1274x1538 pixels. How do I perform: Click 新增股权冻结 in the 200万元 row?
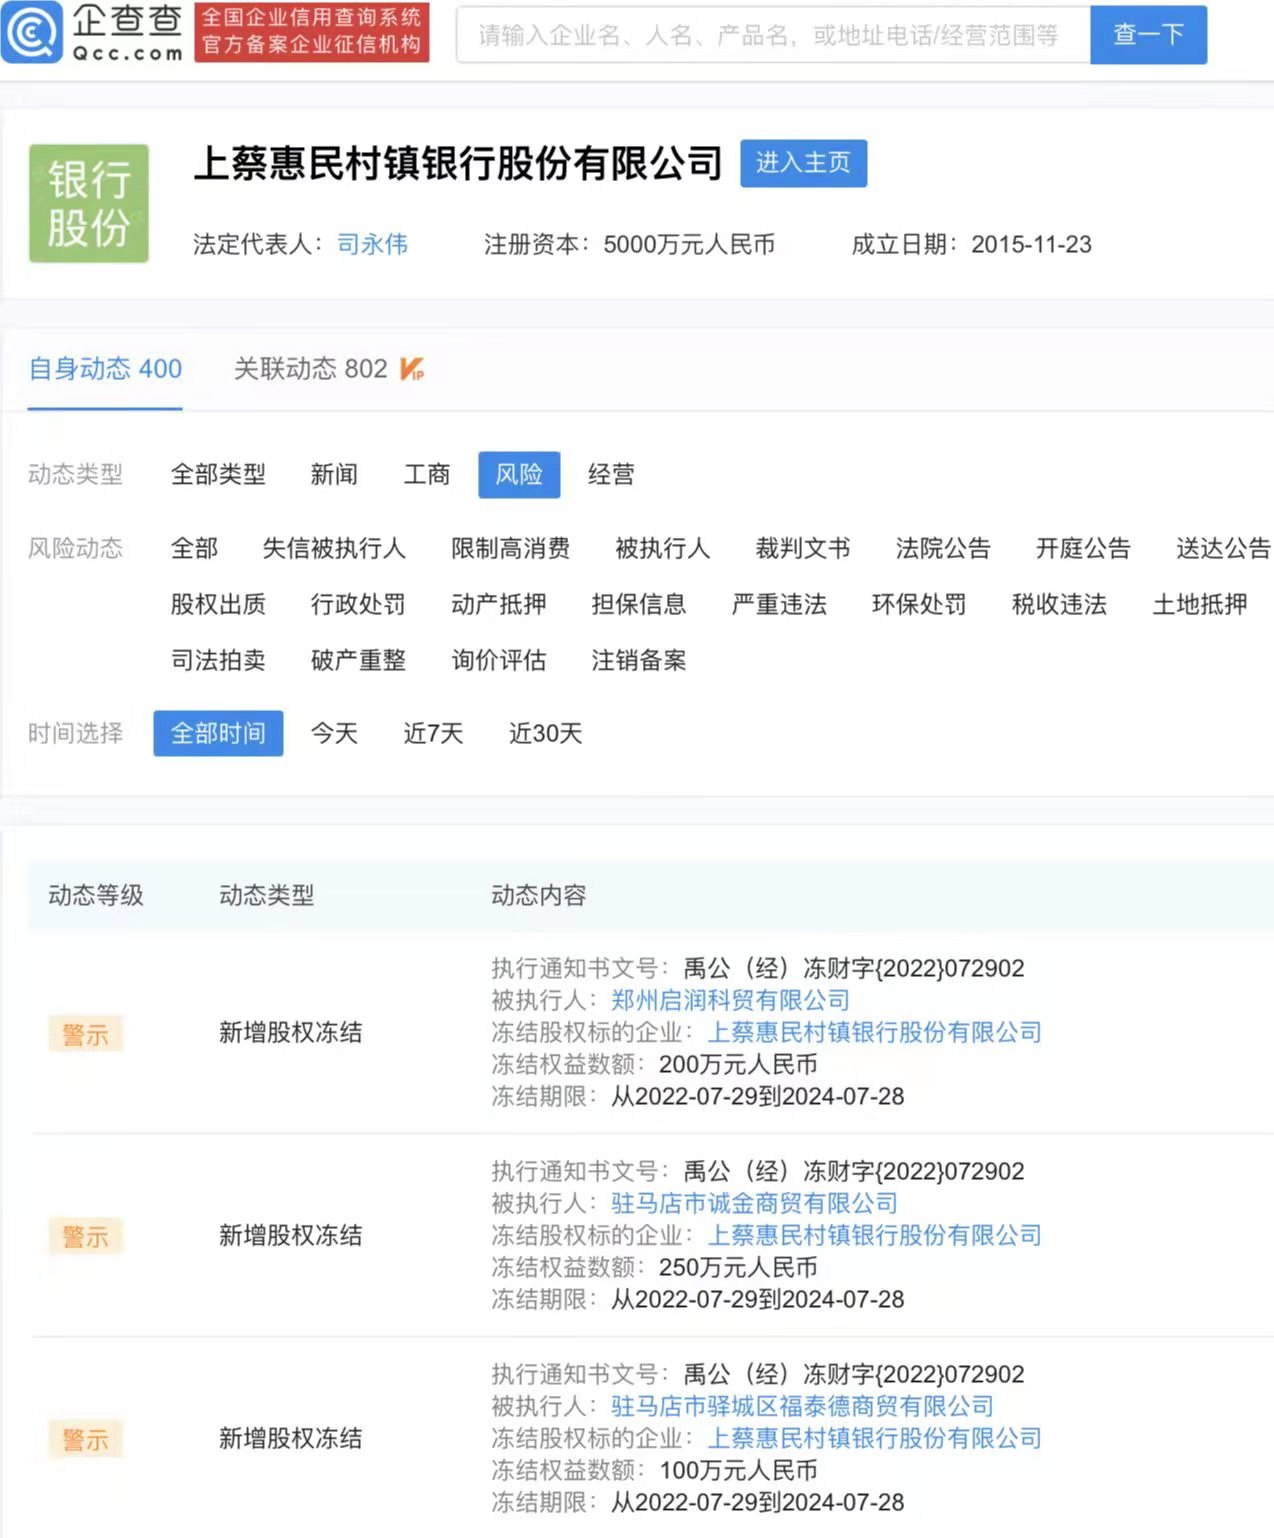point(290,1032)
